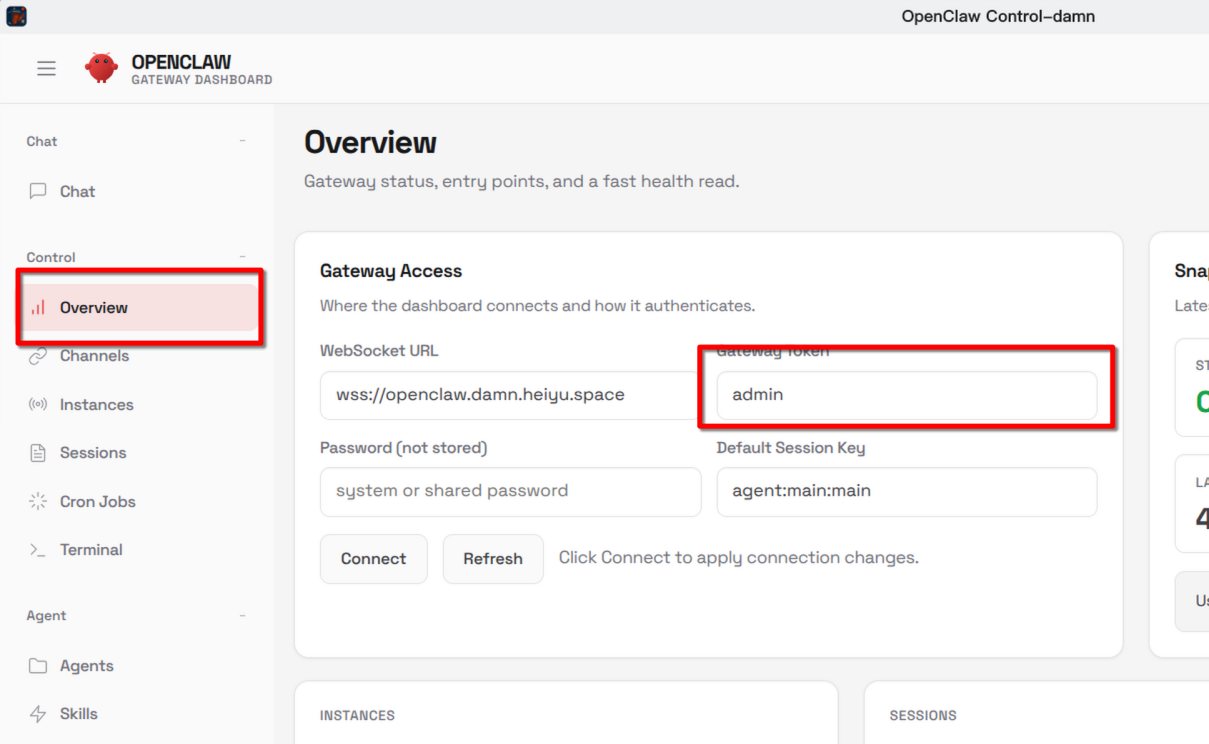Select the Chat speech bubble icon
The image size is (1209, 744).
point(38,191)
